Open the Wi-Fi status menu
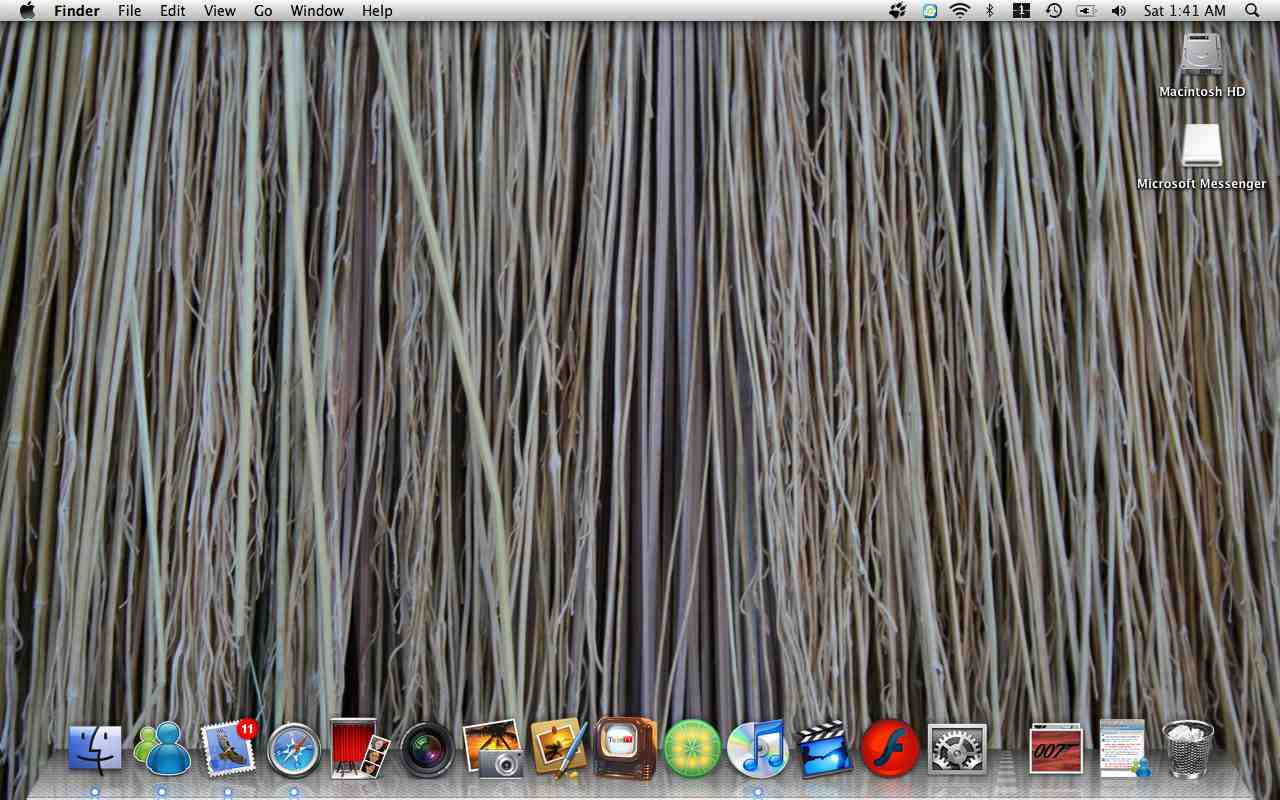 pos(960,11)
